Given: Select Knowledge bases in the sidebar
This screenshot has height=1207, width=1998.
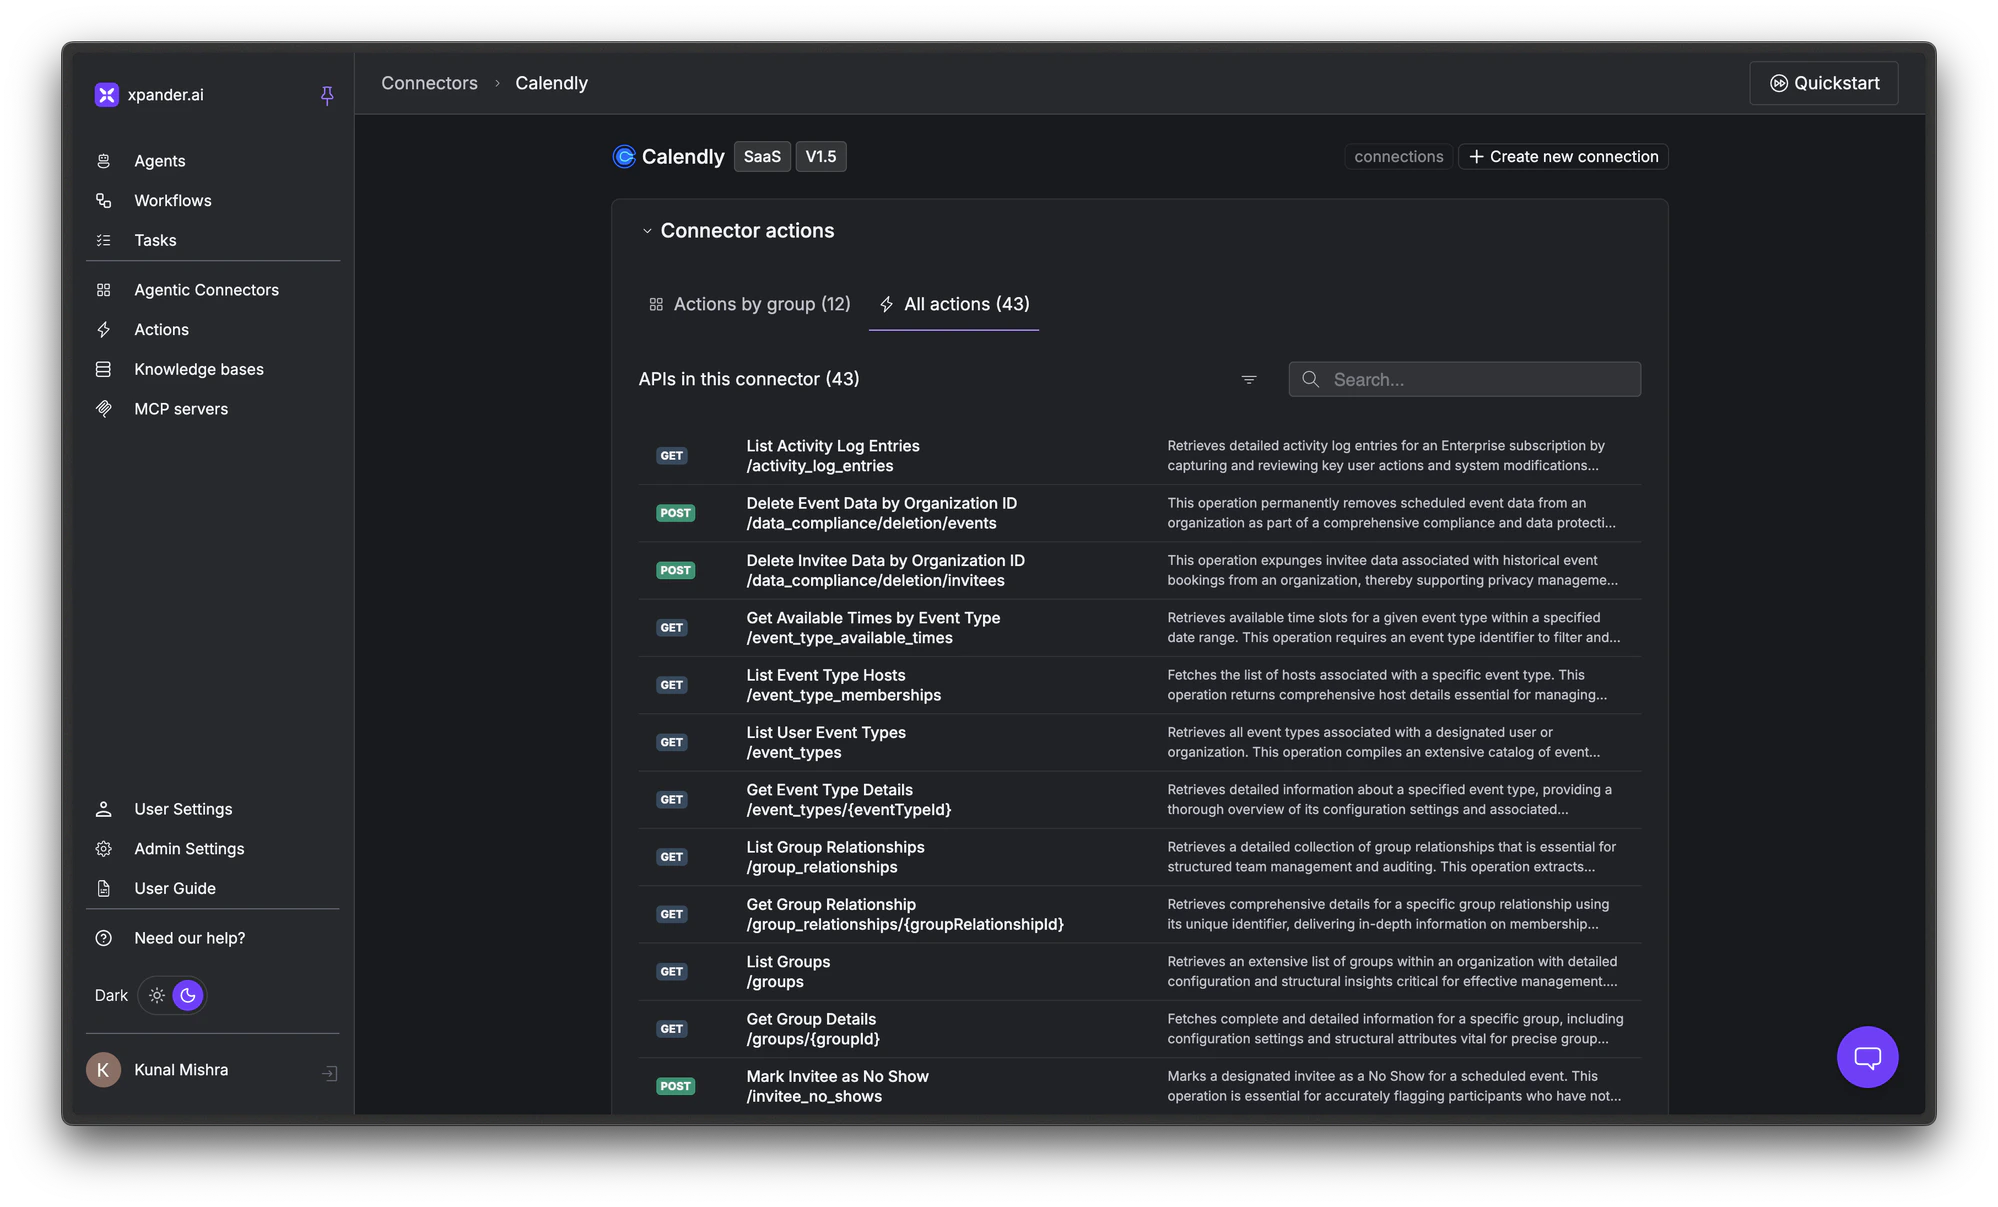Looking at the screenshot, I should point(199,369).
